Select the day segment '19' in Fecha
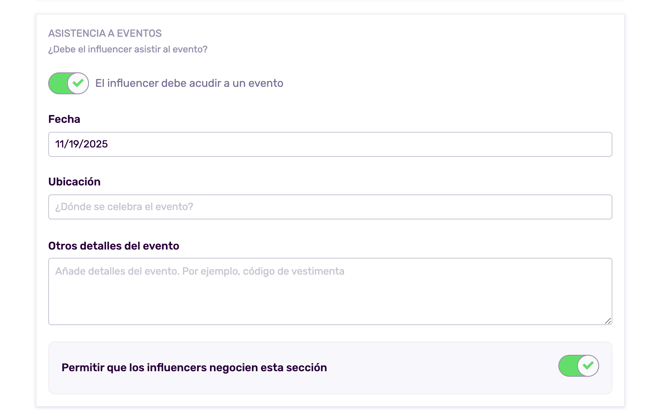Image resolution: width=670 pixels, height=417 pixels. click(73, 144)
